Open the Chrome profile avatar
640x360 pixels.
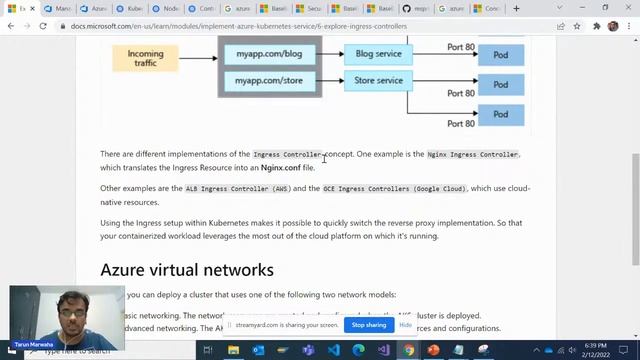point(613,26)
